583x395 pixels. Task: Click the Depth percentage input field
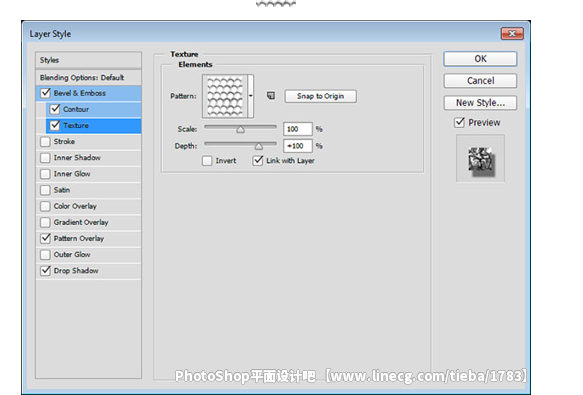297,146
